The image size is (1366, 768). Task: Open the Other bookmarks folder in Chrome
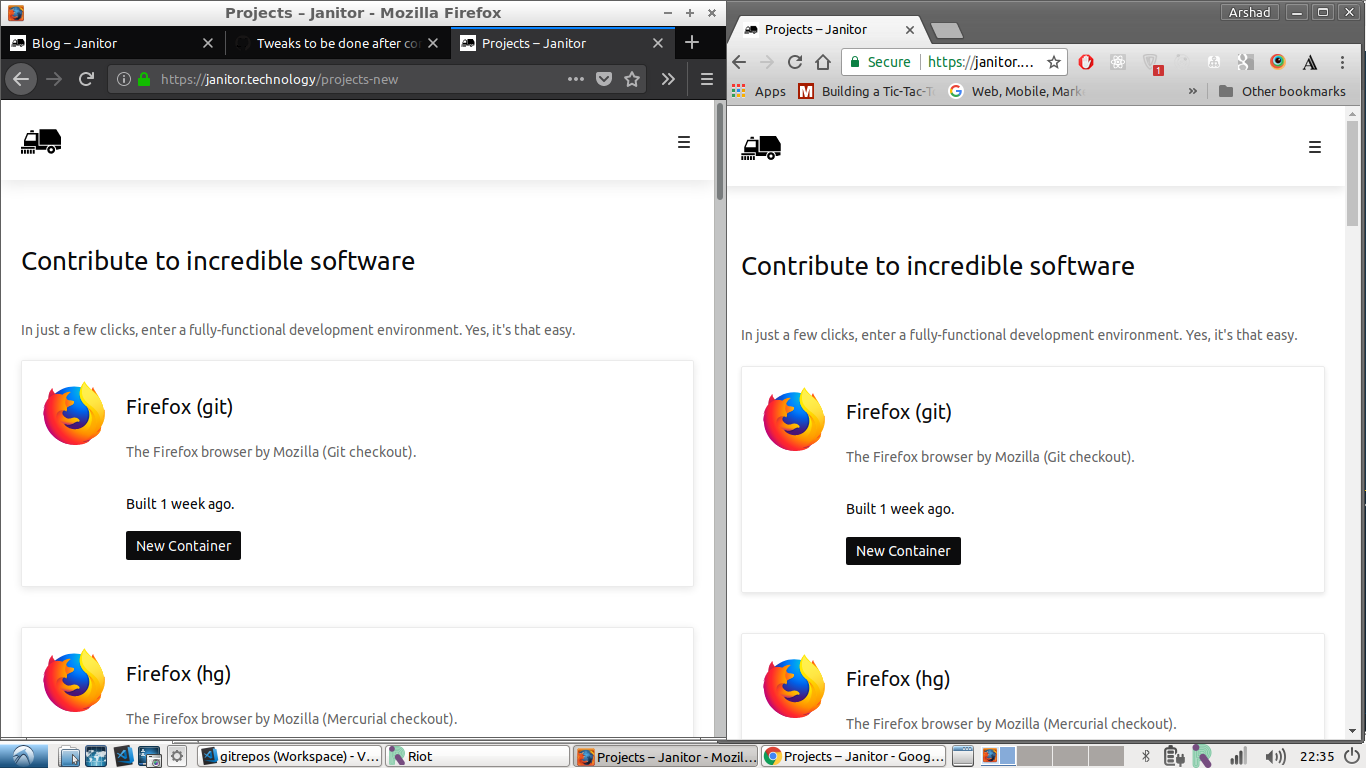[1282, 91]
